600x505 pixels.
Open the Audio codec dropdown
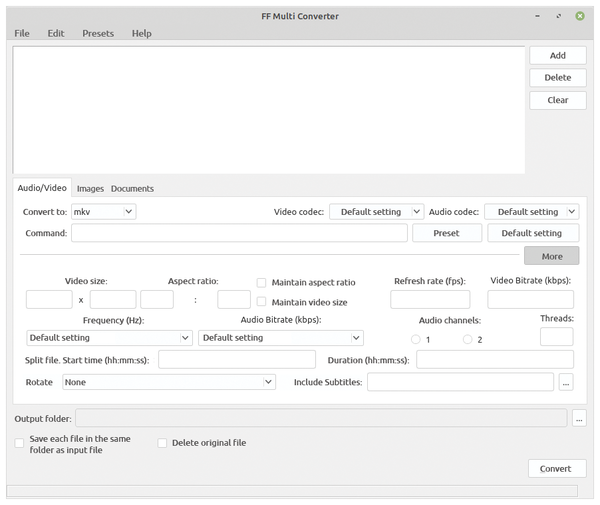[532, 212]
